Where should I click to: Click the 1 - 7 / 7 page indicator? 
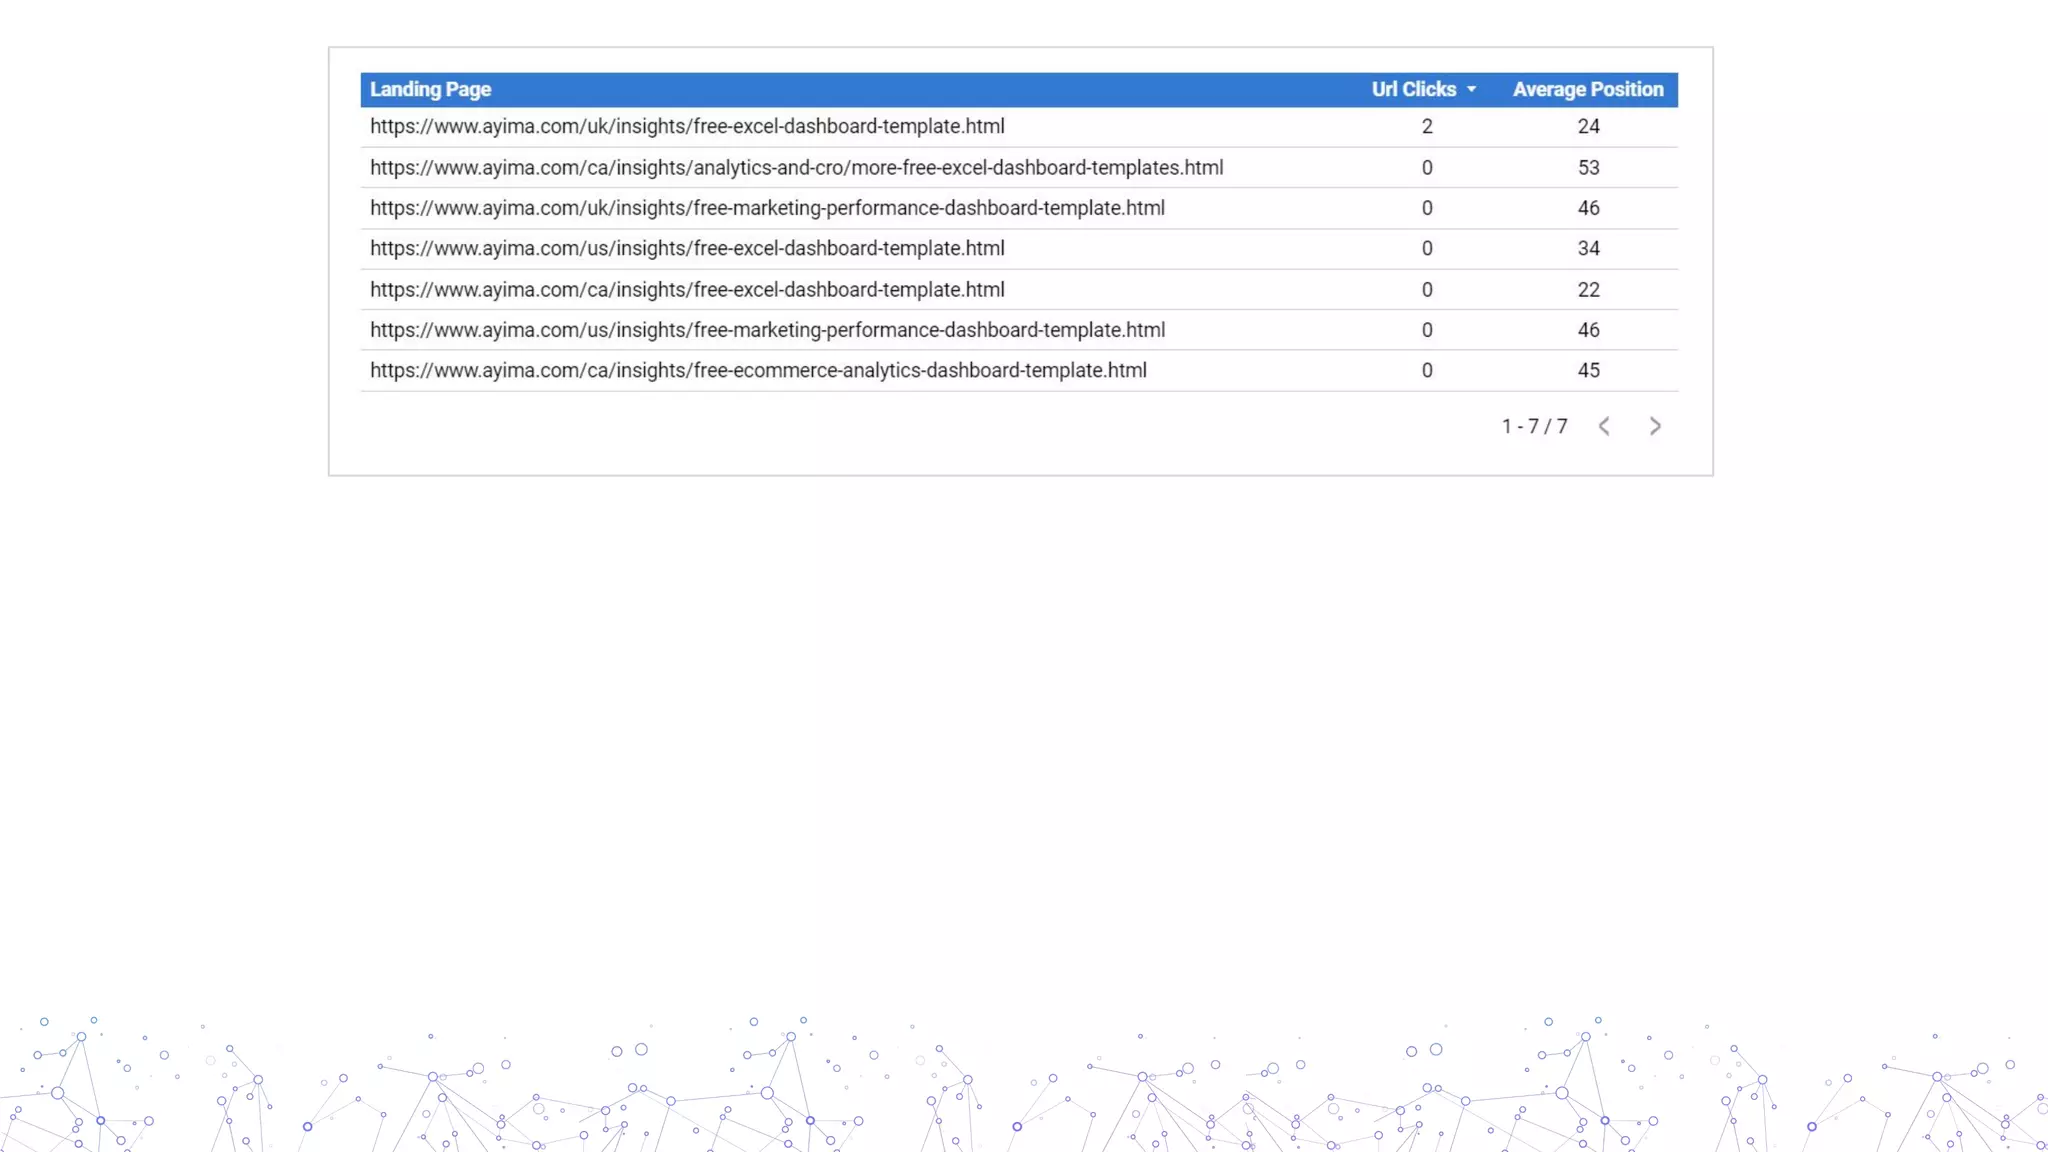point(1534,426)
